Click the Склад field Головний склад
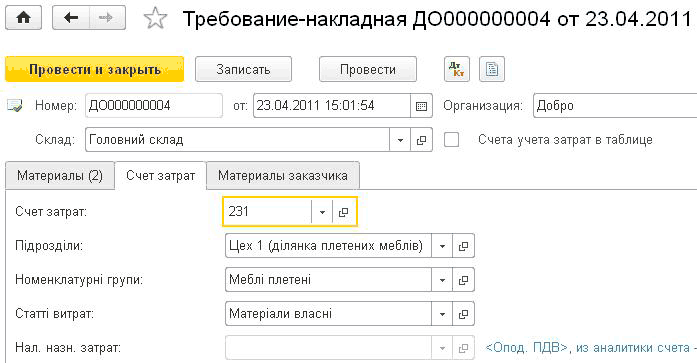 pos(237,140)
